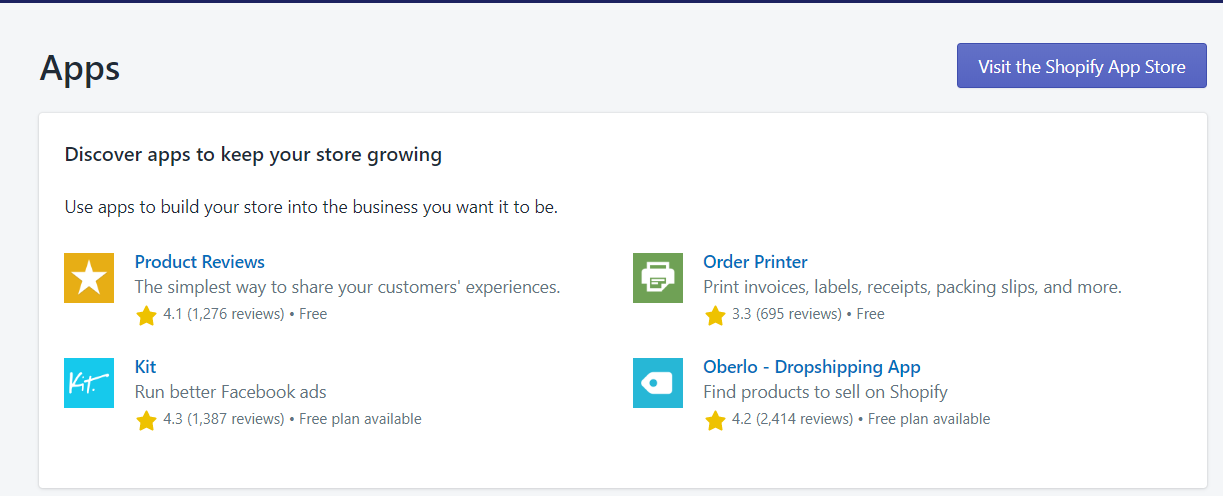Click 'Print invoices, labels, receipts' description
Screen dimensions: 1223x496
point(912,287)
